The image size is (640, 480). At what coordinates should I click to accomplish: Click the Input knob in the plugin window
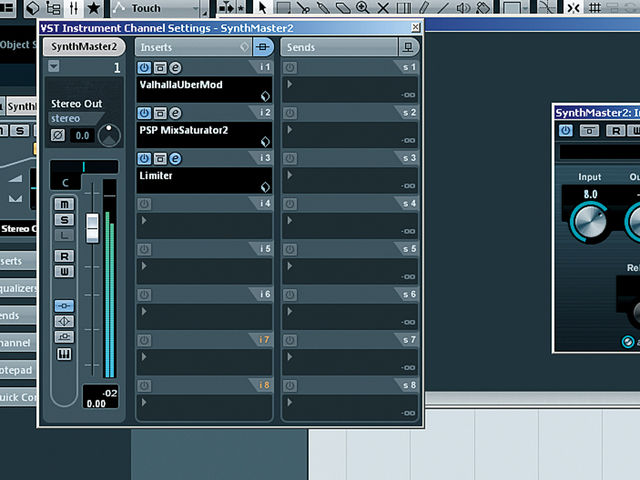(590, 222)
